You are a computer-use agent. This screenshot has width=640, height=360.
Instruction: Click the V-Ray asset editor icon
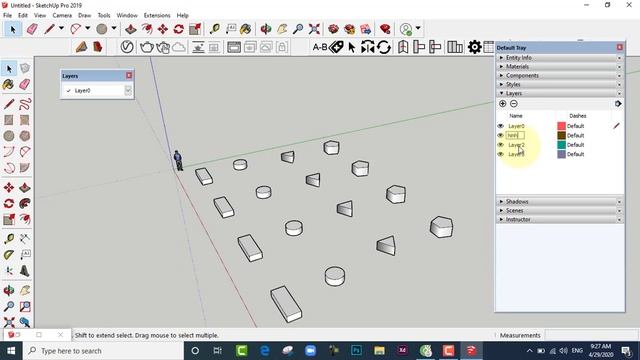pyautogui.click(x=127, y=47)
